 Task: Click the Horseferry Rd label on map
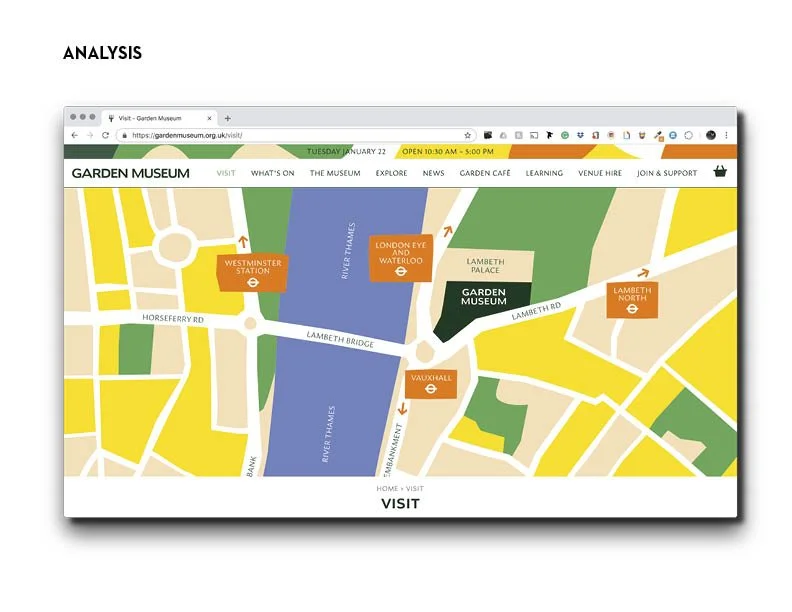(x=173, y=318)
